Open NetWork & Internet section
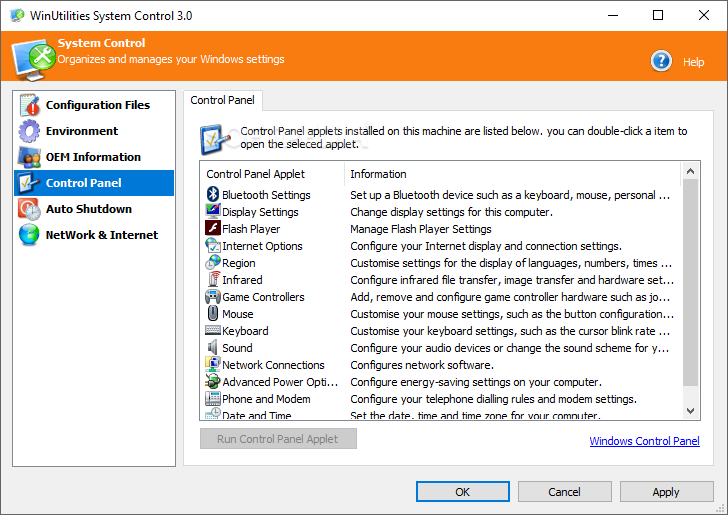 [94, 235]
